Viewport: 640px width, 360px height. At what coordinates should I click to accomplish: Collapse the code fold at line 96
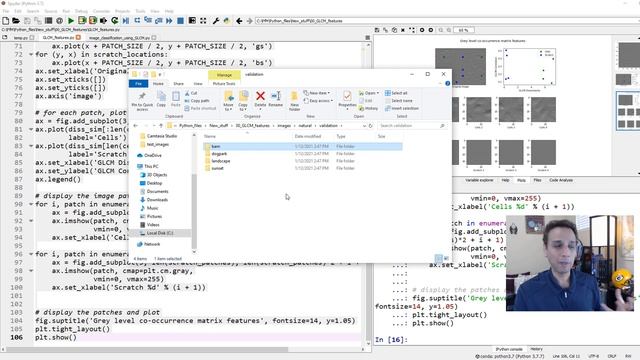point(31,254)
